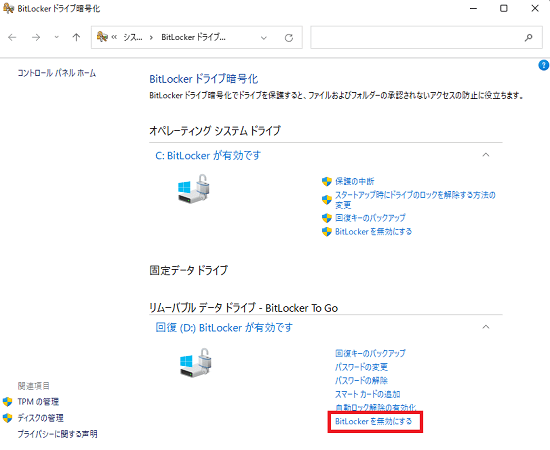The height and width of the screenshot is (450, 550).
Task: Click the Forward navigation arrow
Action: click(x=36, y=38)
